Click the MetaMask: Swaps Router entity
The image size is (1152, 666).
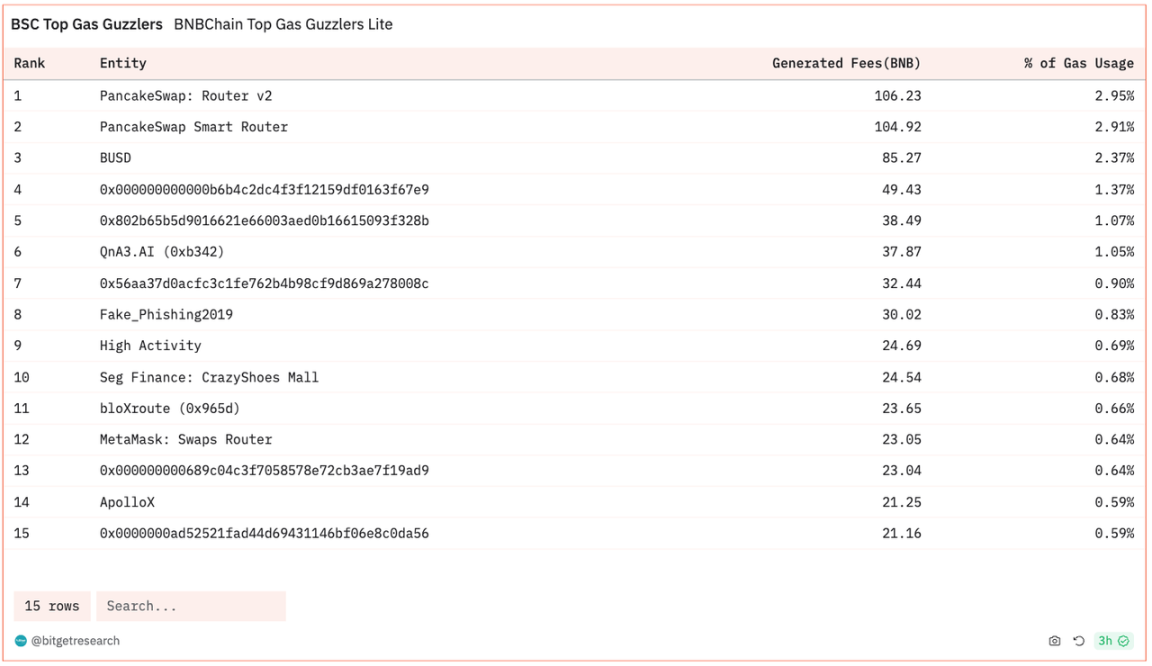[x=186, y=440]
